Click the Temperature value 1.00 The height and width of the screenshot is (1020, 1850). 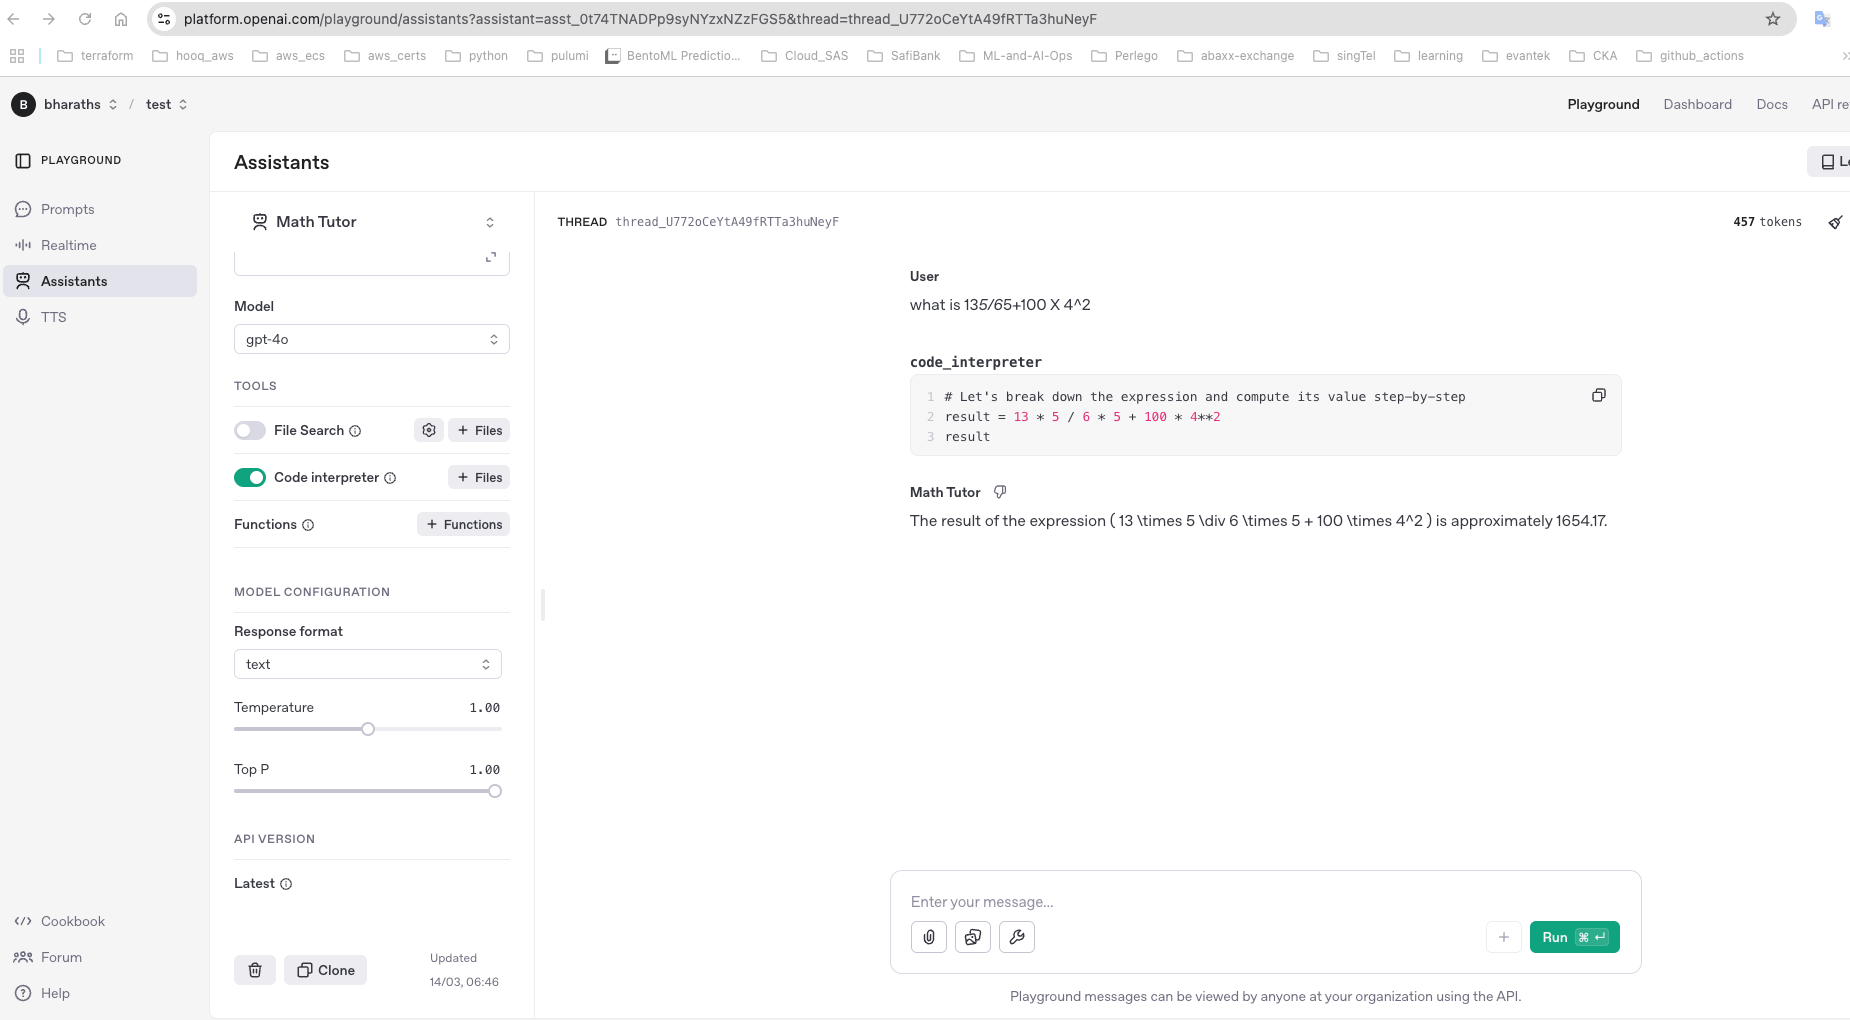click(x=484, y=708)
